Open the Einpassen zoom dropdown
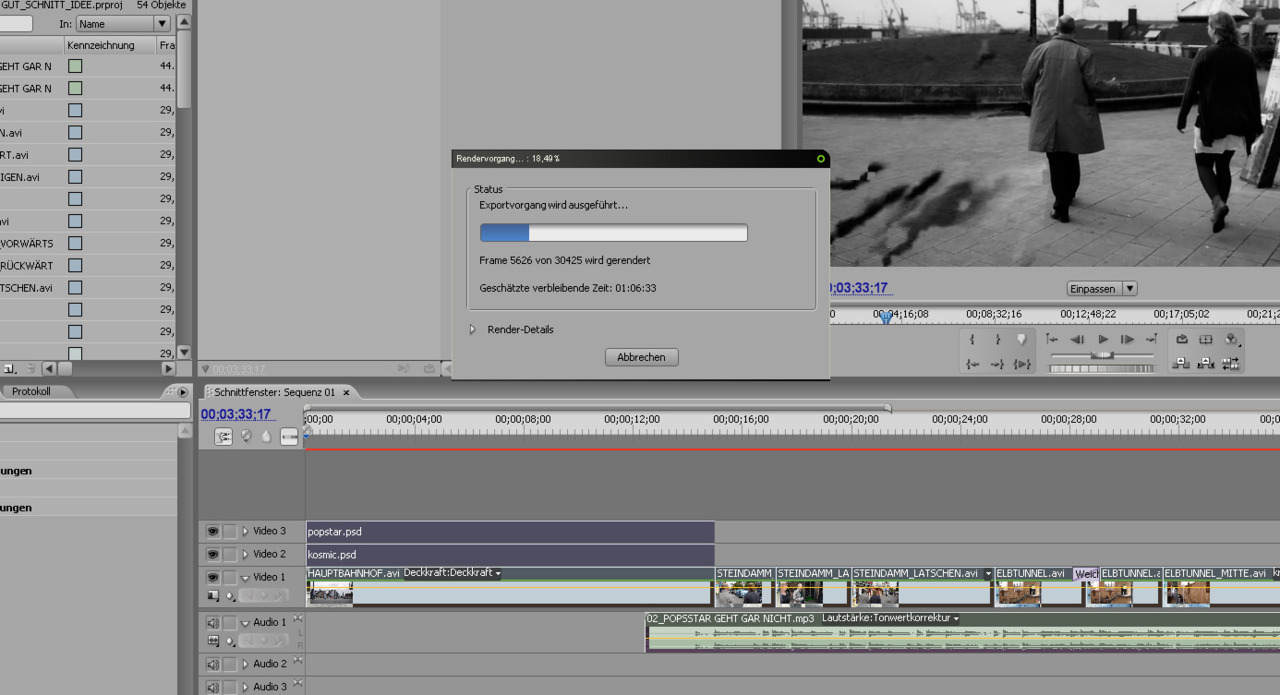Screen dimensions: 1280x695 [1102, 289]
